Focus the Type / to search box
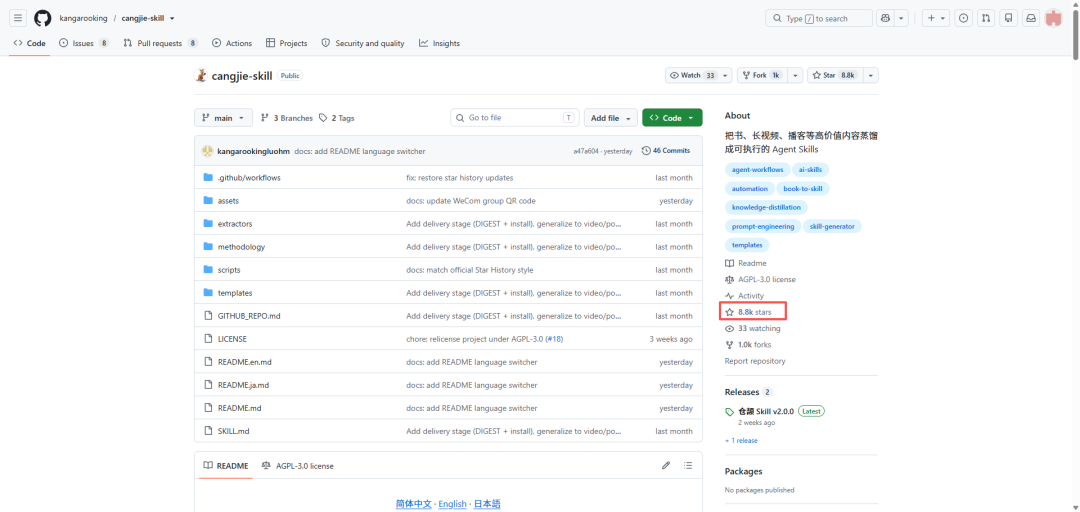This screenshot has width=1080, height=512. 819,19
